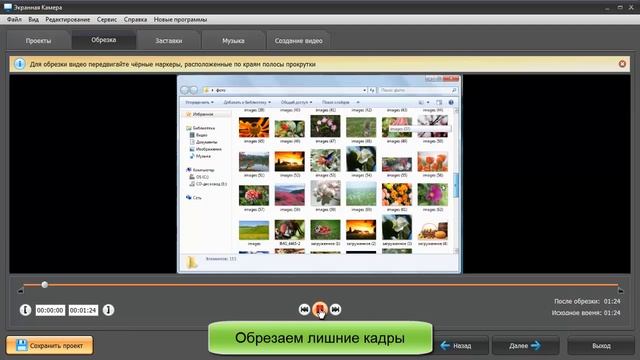Focus the start time field 00:00:00
Image resolution: width=640 pixels, height=360 pixels.
[50, 310]
